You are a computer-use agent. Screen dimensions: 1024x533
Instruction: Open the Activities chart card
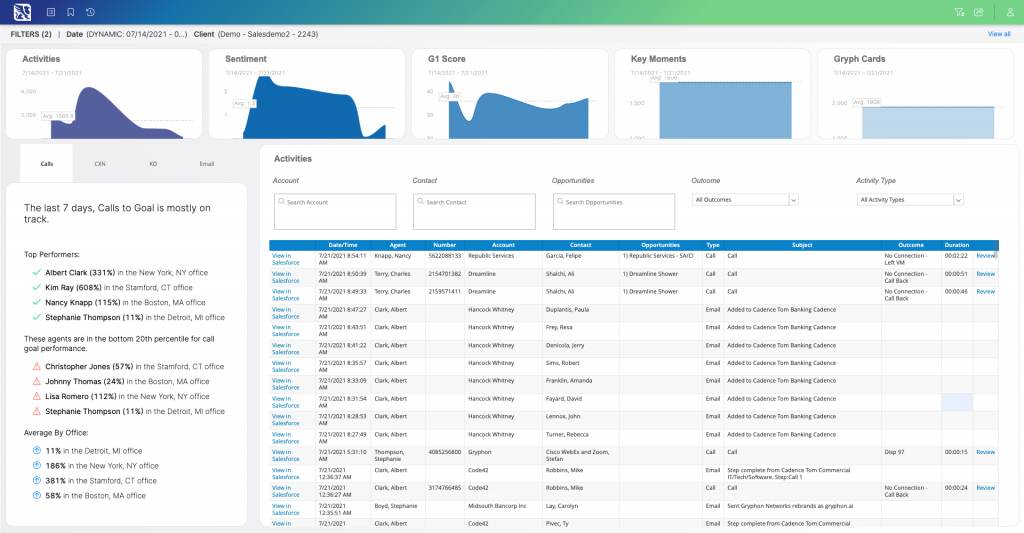point(104,94)
